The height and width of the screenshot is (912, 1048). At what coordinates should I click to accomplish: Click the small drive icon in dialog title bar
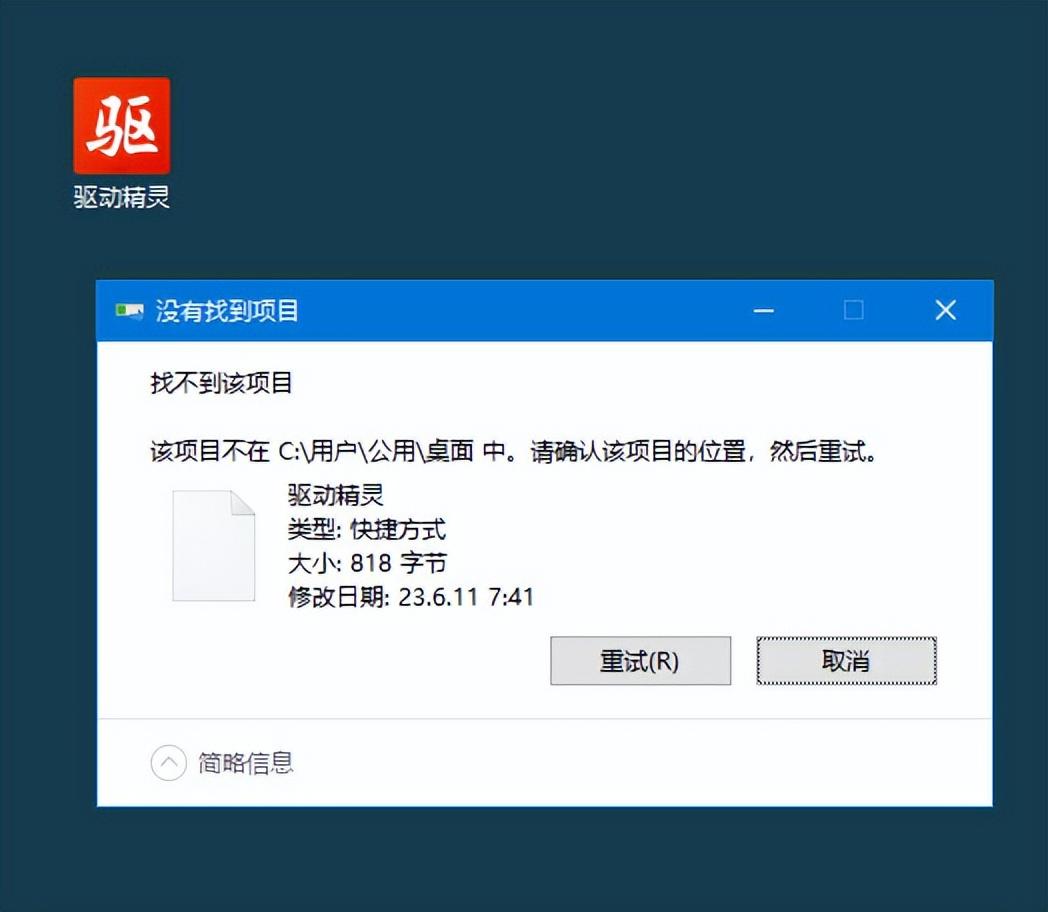129,311
